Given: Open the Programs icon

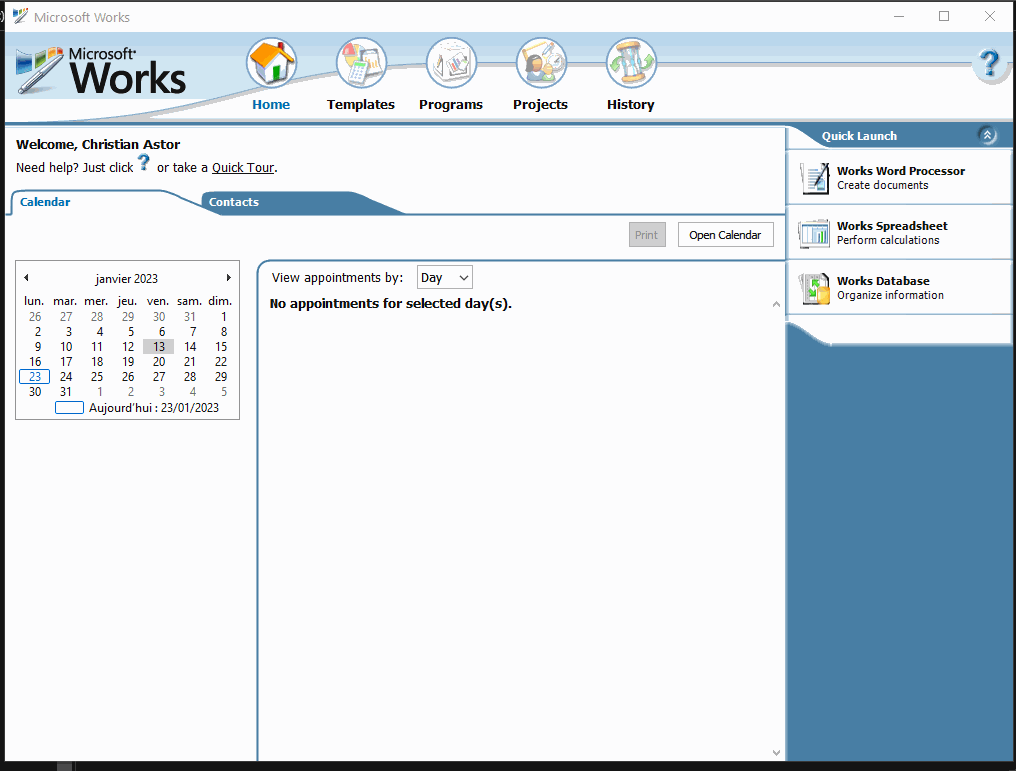Looking at the screenshot, I should [x=451, y=63].
